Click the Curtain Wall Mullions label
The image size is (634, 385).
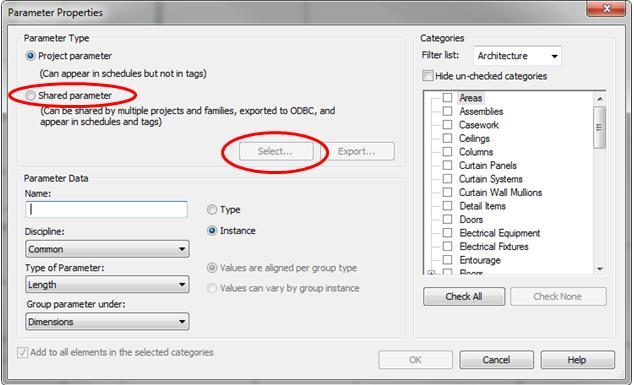(x=500, y=192)
